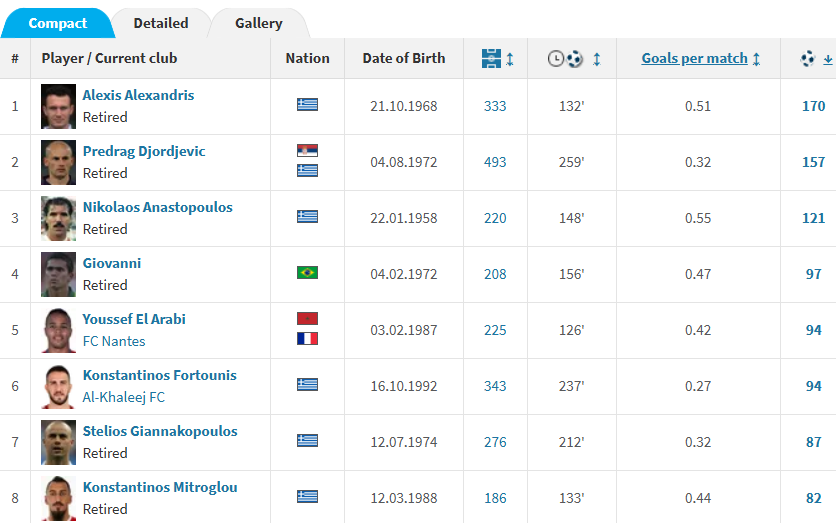Click Morocco flag for Youssef El Arabi
This screenshot has width=836, height=523.
coord(307,319)
